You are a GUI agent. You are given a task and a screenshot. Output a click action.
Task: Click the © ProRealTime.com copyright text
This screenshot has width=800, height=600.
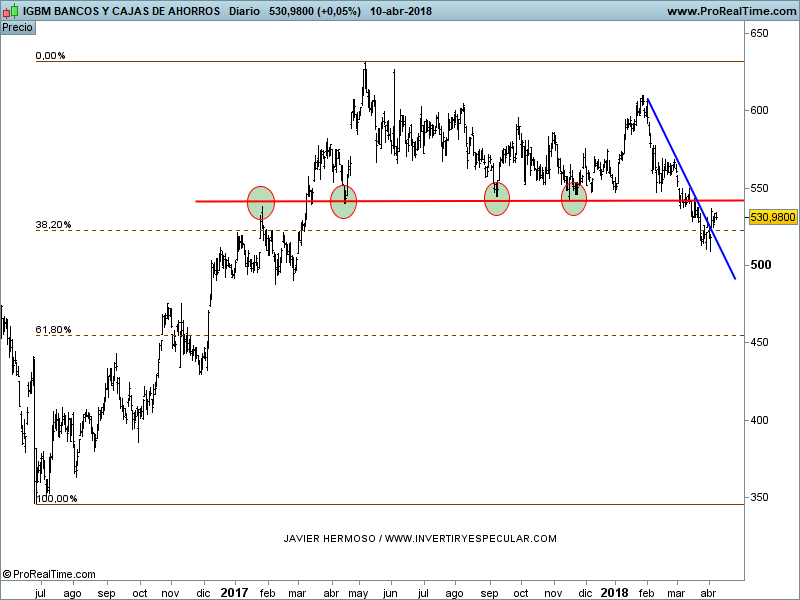[49, 574]
